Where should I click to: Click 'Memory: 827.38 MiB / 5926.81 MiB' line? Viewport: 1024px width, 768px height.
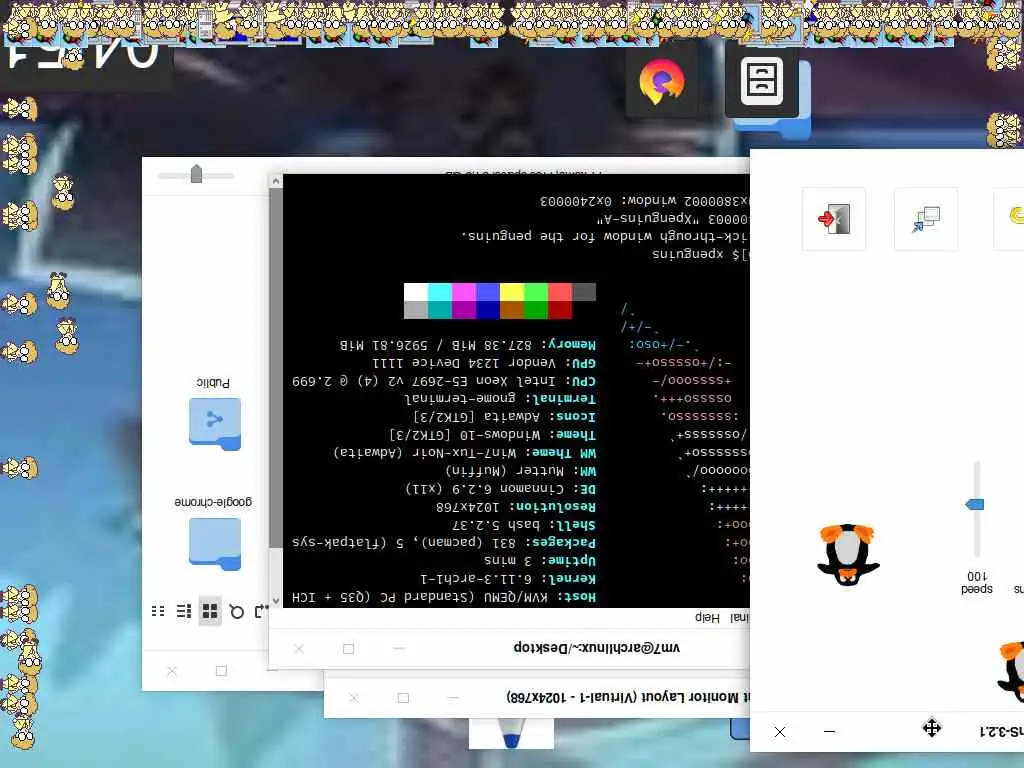(468, 344)
